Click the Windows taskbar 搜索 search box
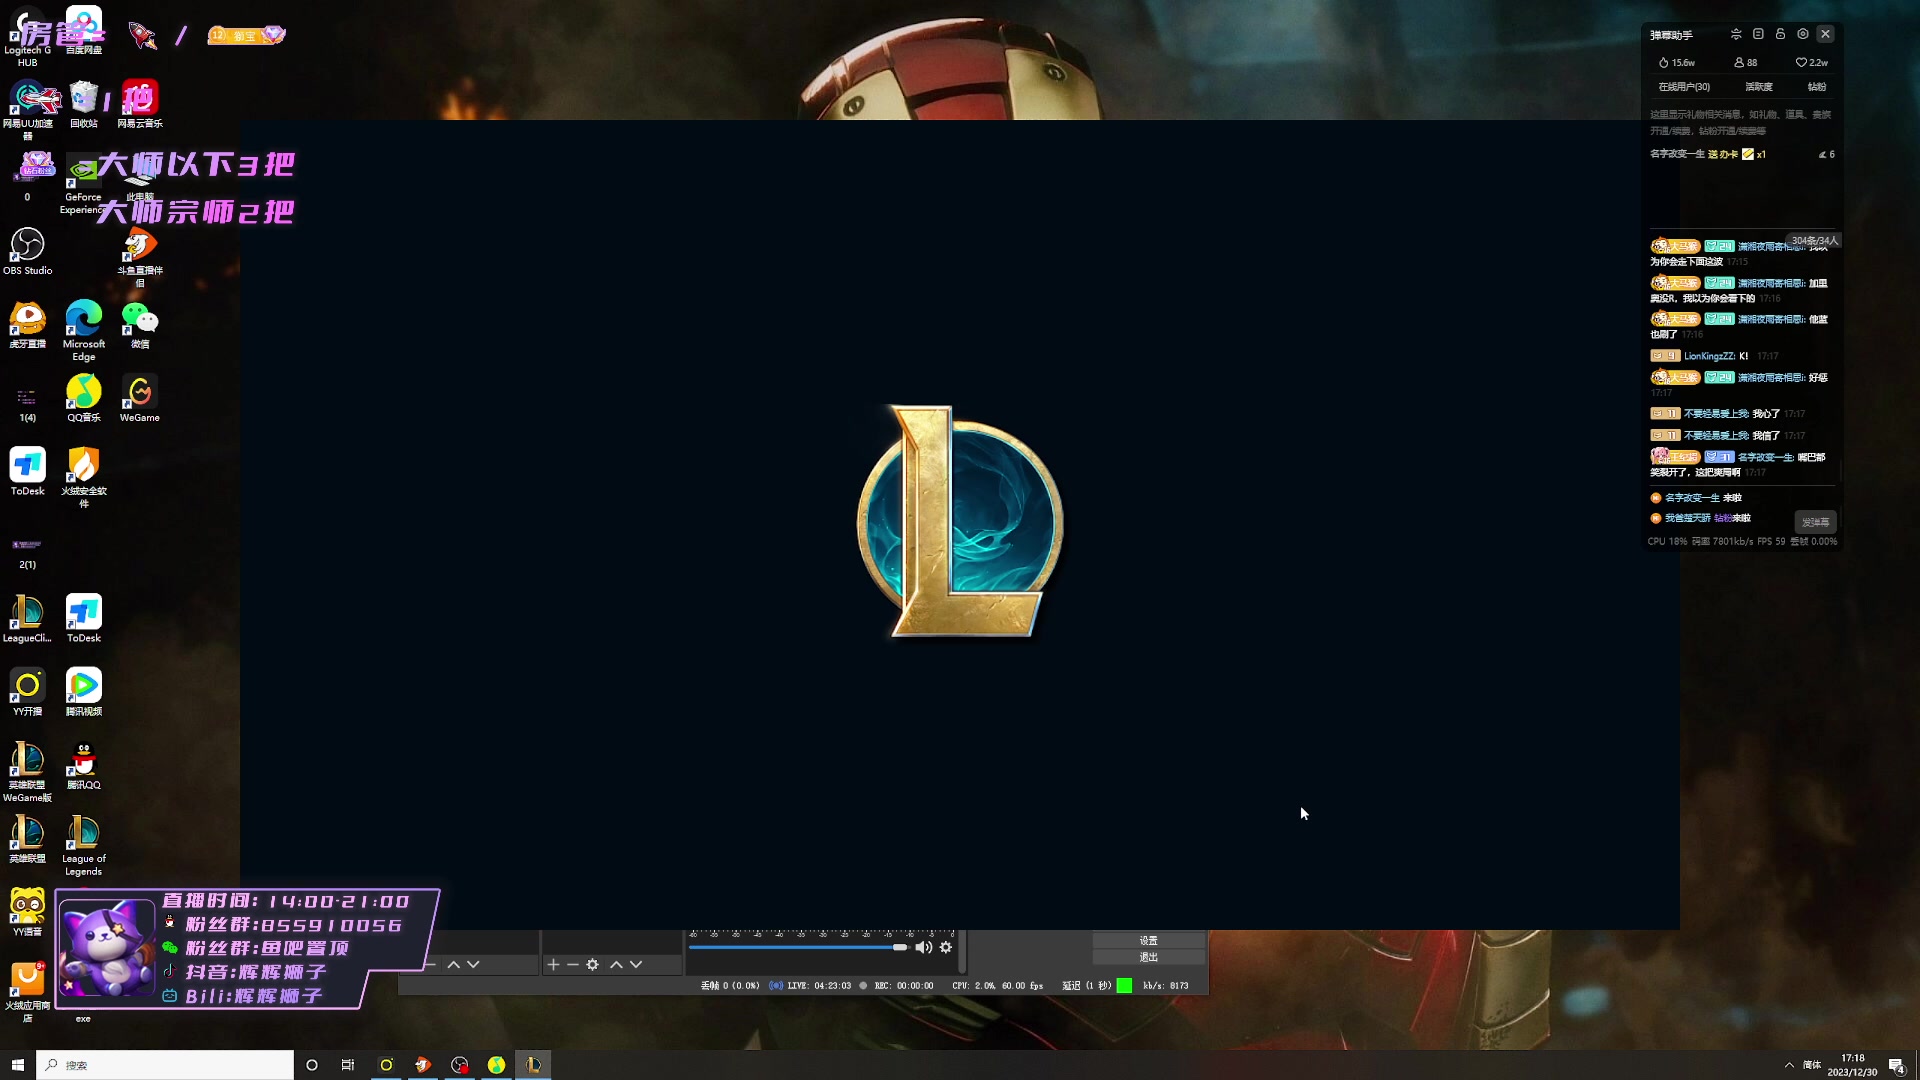This screenshot has height=1080, width=1920. point(165,1065)
